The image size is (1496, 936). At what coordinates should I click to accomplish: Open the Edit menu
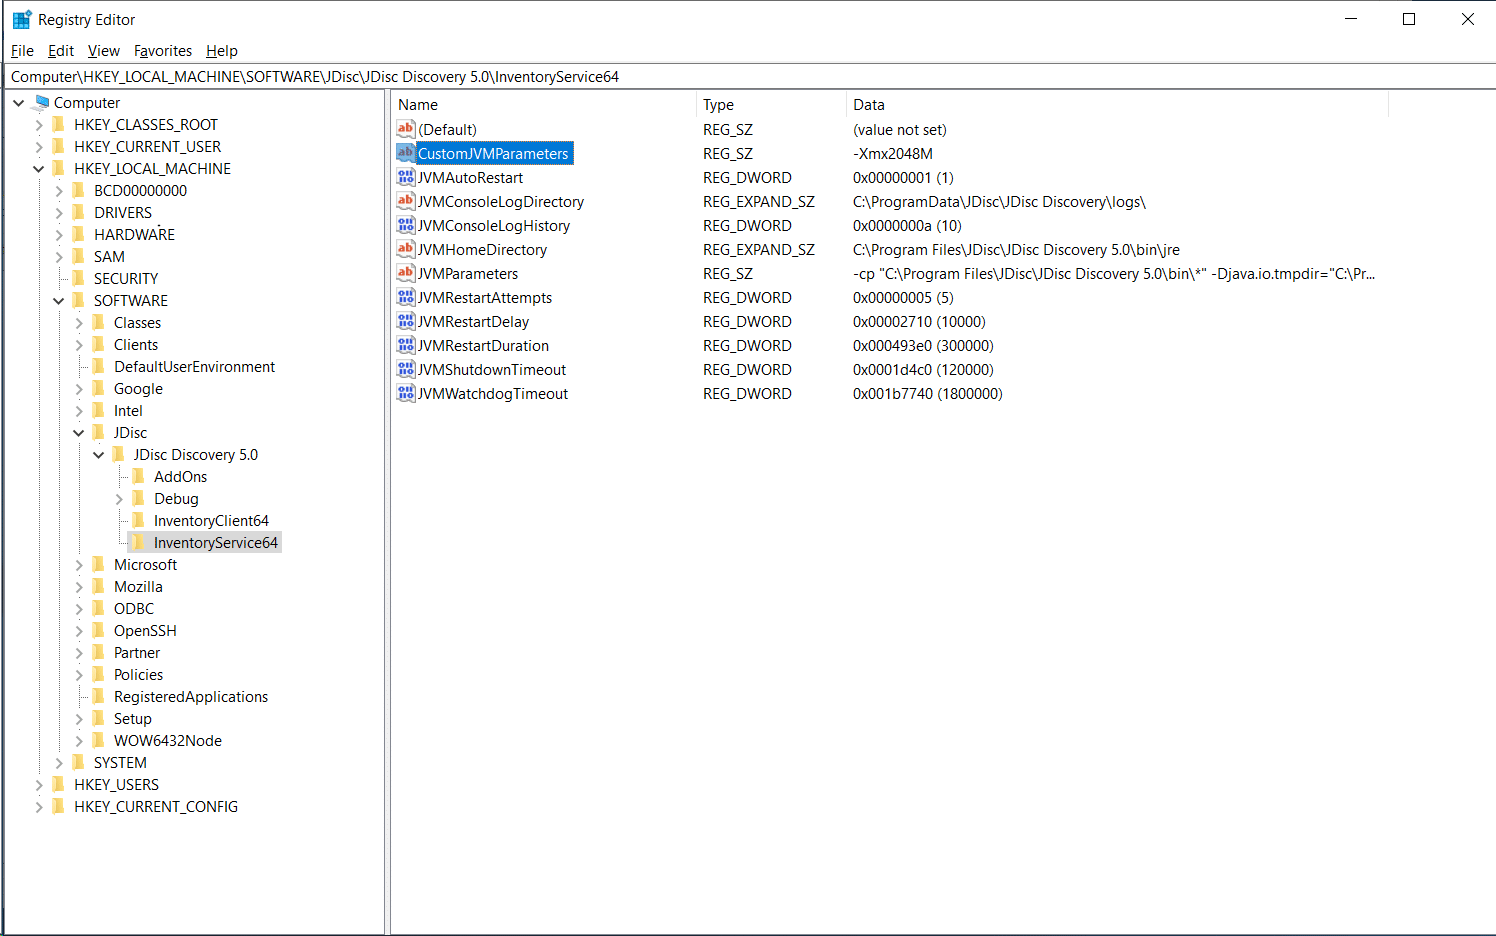(x=60, y=51)
